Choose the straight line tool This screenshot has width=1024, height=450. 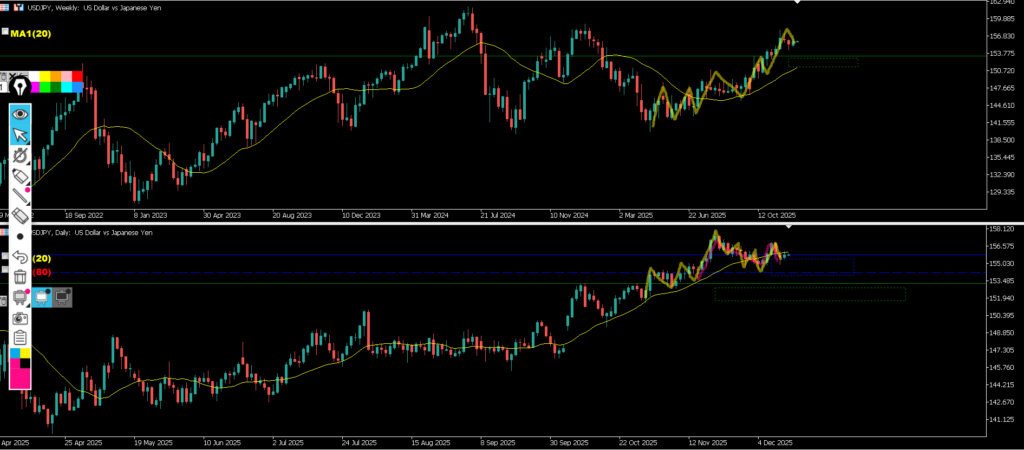click(x=20, y=196)
